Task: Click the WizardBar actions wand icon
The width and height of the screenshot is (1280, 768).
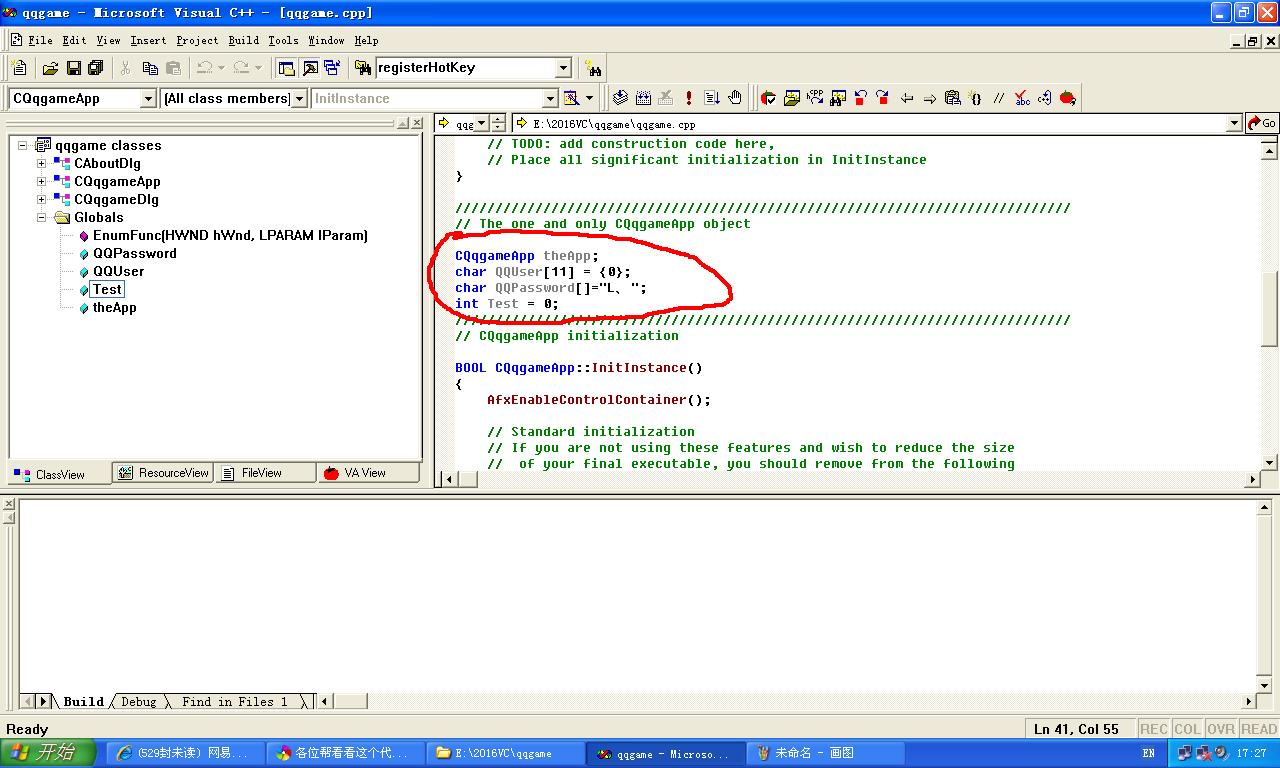Action: coord(571,98)
